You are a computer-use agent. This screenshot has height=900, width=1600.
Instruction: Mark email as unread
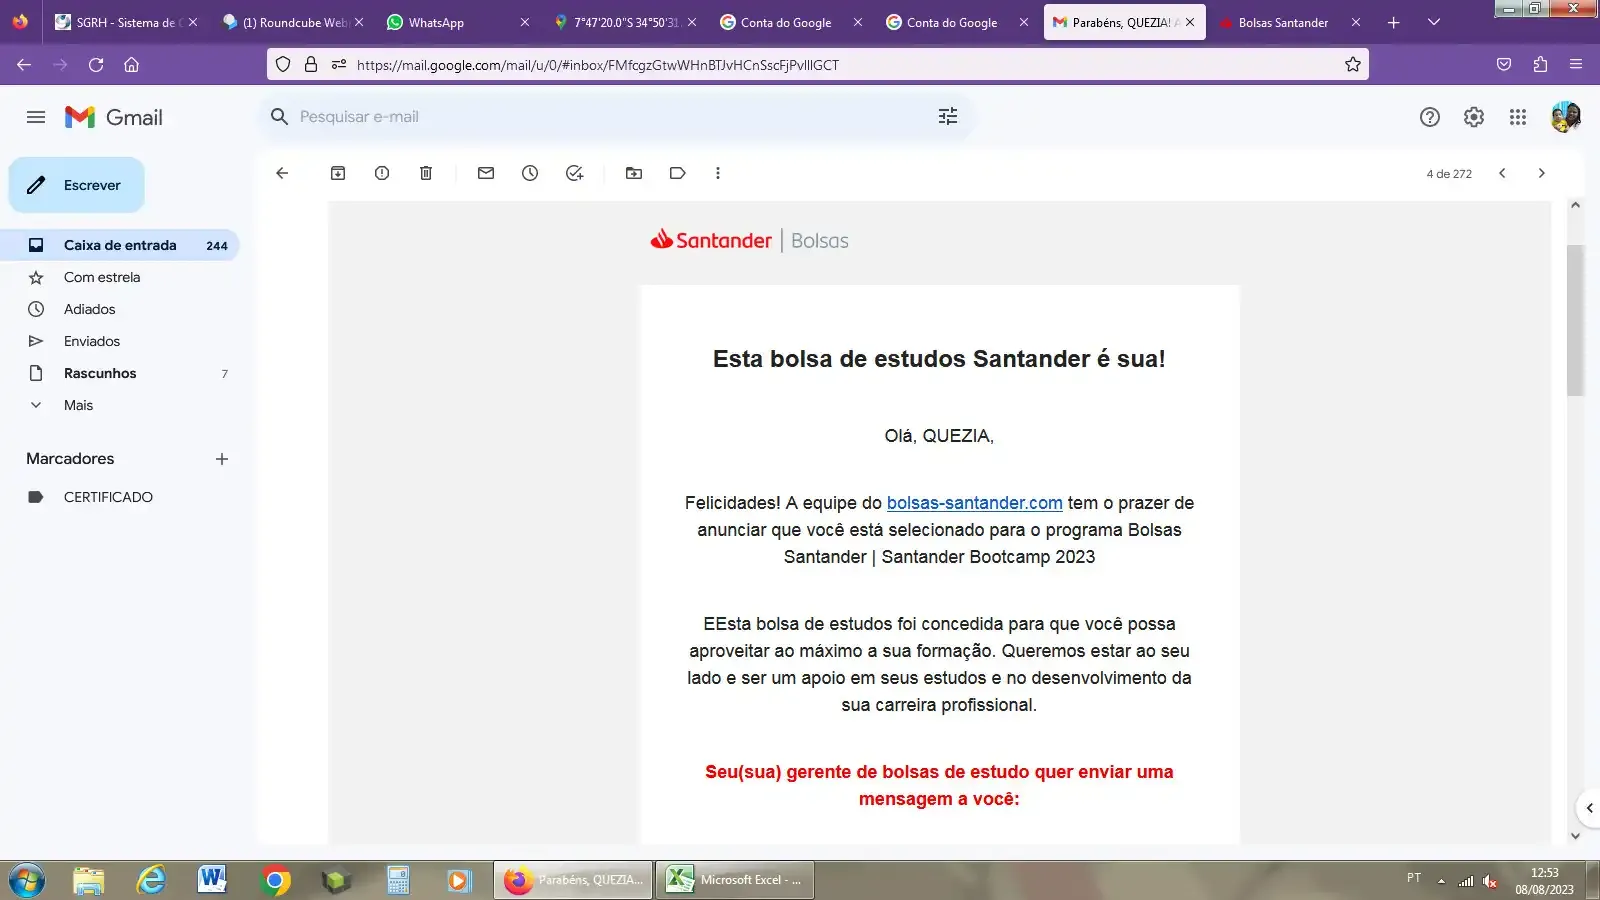[486, 173]
